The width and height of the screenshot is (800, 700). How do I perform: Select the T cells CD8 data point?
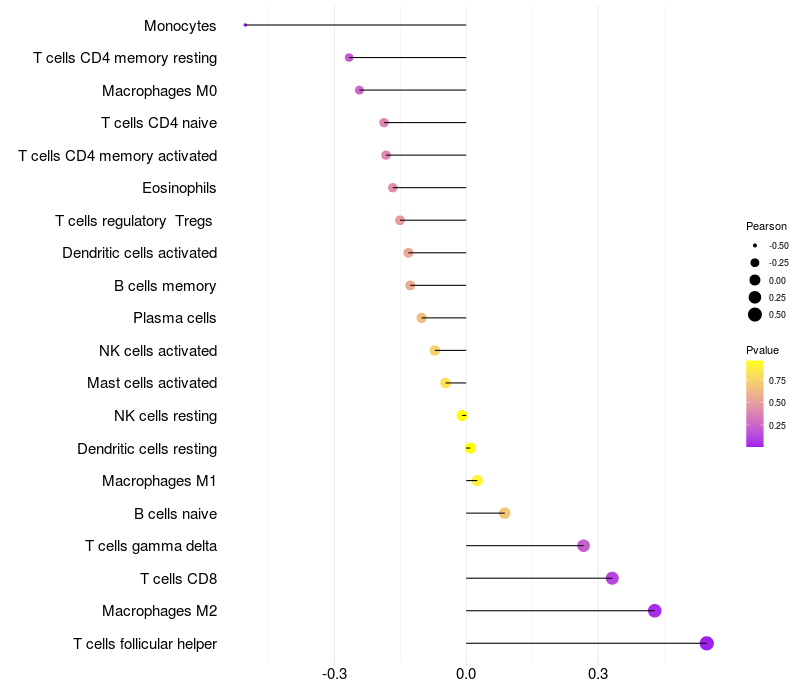pyautogui.click(x=612, y=578)
